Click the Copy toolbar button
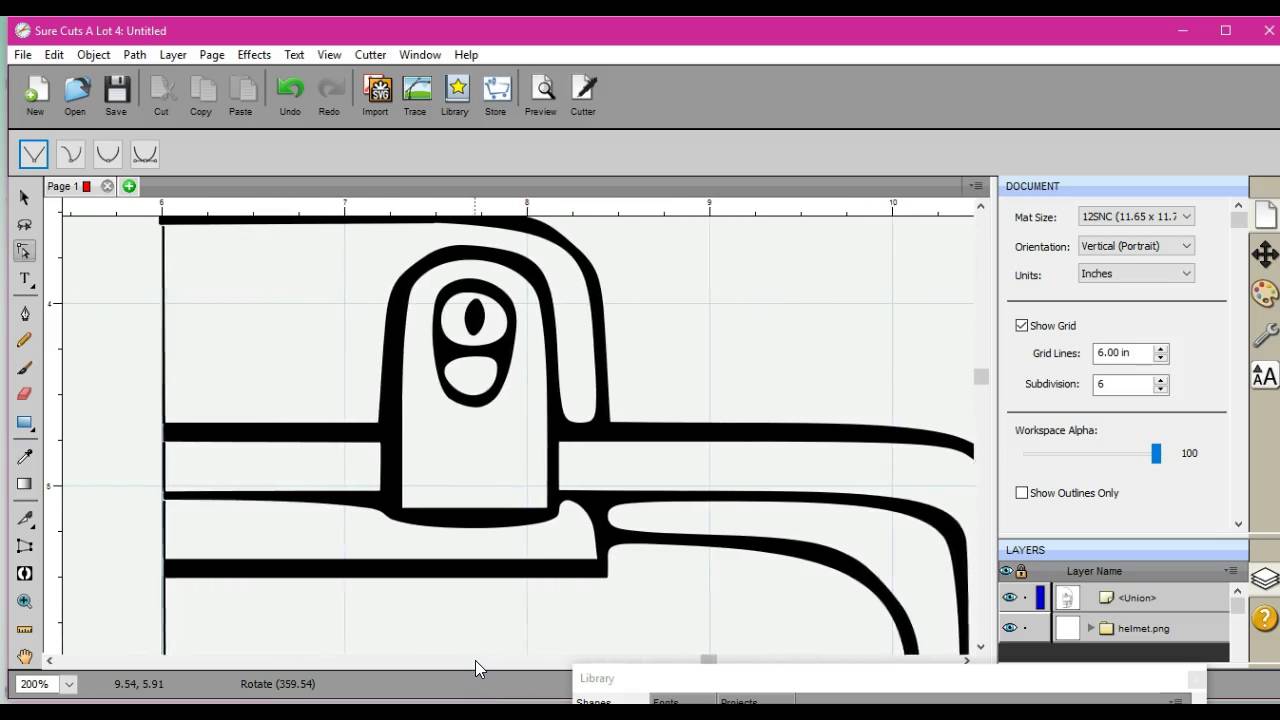The image size is (1280, 720). (x=201, y=96)
